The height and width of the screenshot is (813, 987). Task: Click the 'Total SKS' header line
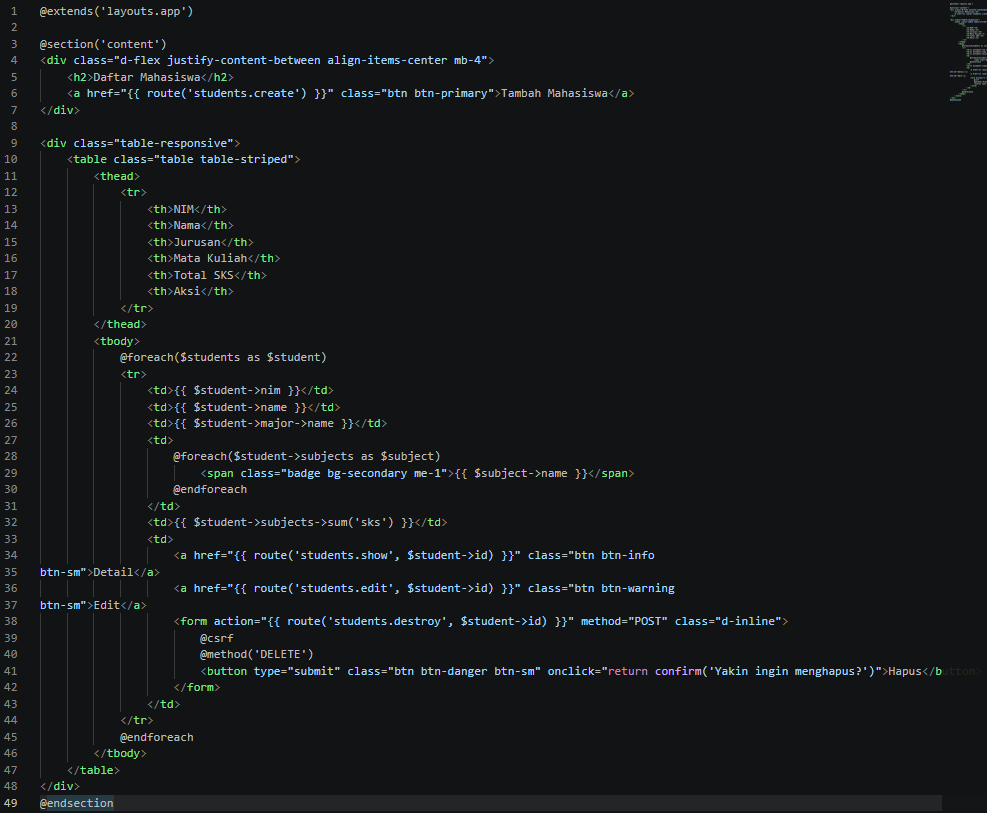(207, 276)
